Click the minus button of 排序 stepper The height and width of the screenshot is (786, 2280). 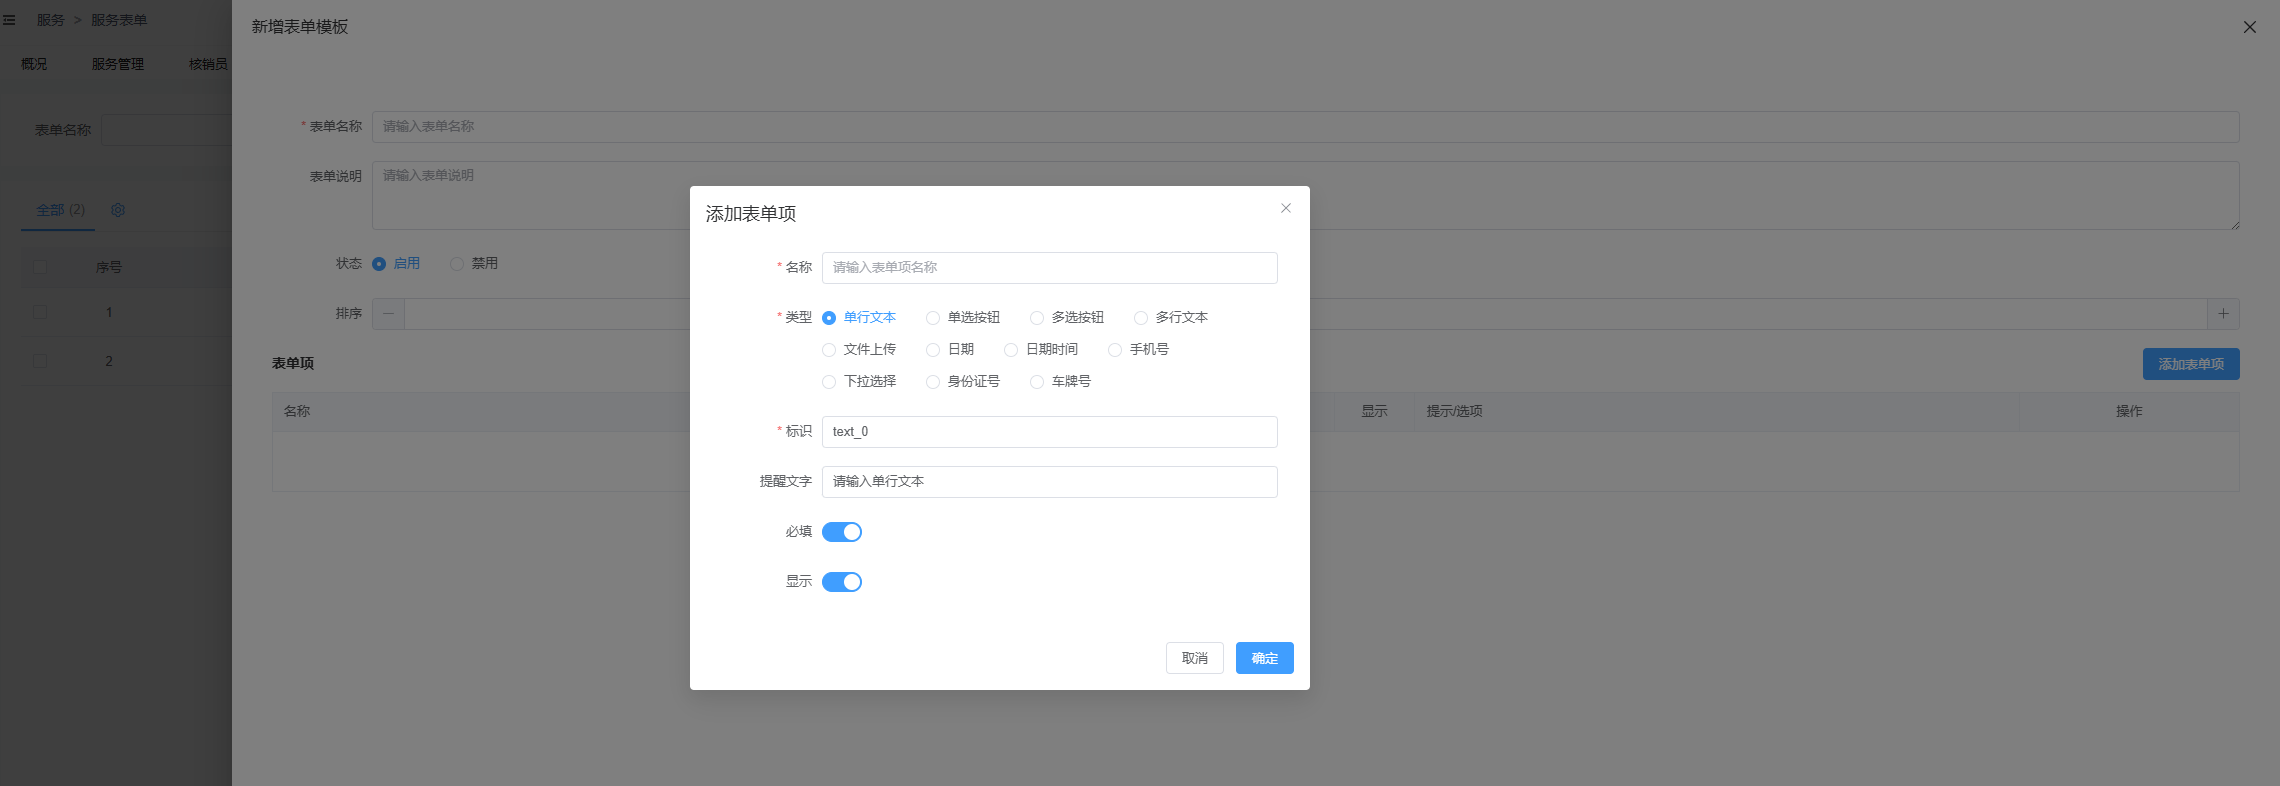click(389, 314)
